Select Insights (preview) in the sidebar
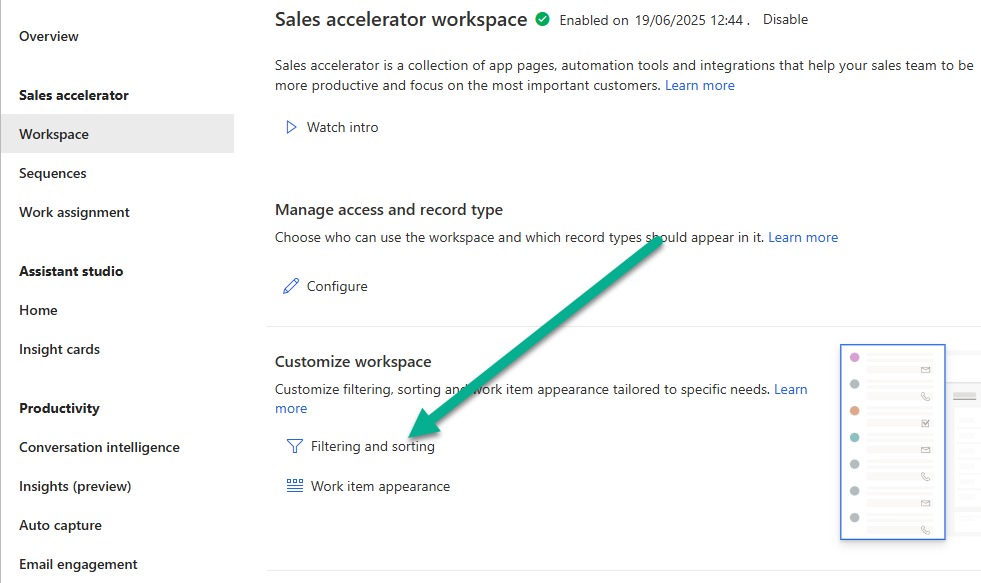The width and height of the screenshot is (981, 583). pos(75,486)
